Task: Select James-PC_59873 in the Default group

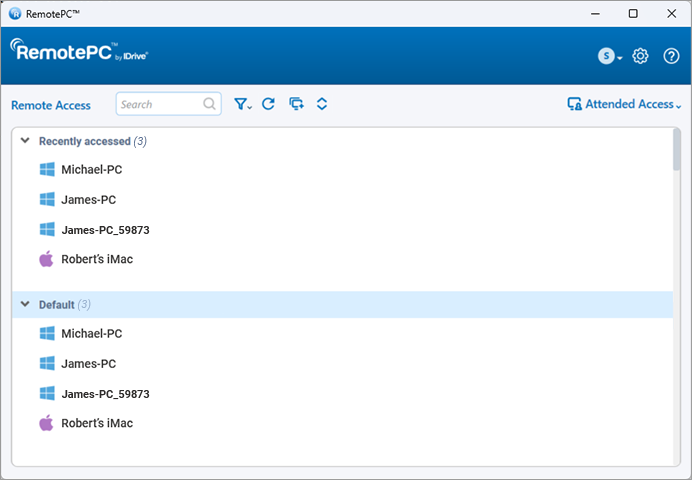Action: click(105, 394)
